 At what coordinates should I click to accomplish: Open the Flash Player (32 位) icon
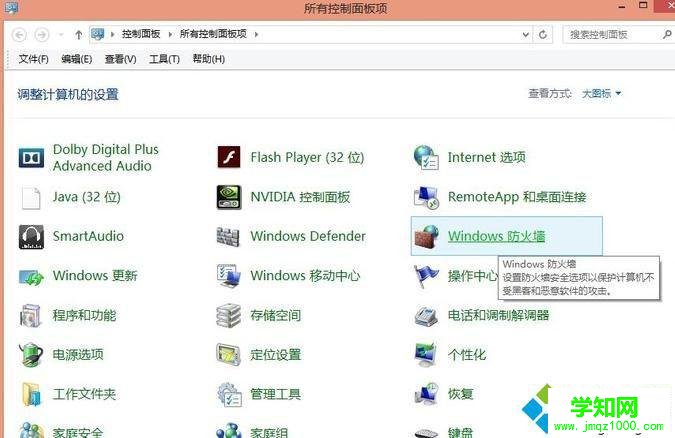point(229,157)
